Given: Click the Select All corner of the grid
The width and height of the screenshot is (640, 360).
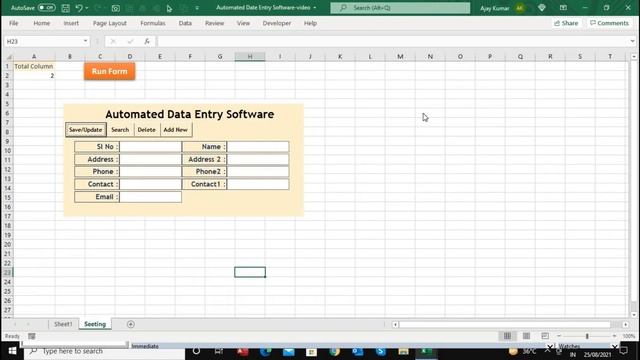Looking at the screenshot, I should click(x=8, y=57).
